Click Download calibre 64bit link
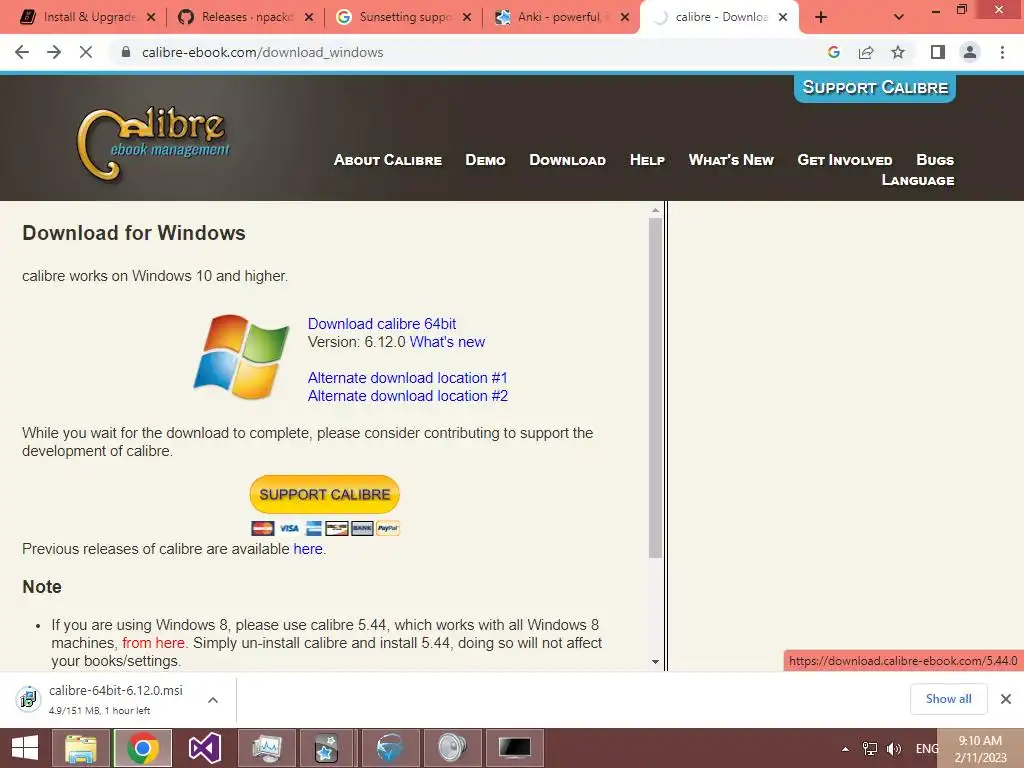Viewport: 1024px width, 768px height. coord(382,324)
